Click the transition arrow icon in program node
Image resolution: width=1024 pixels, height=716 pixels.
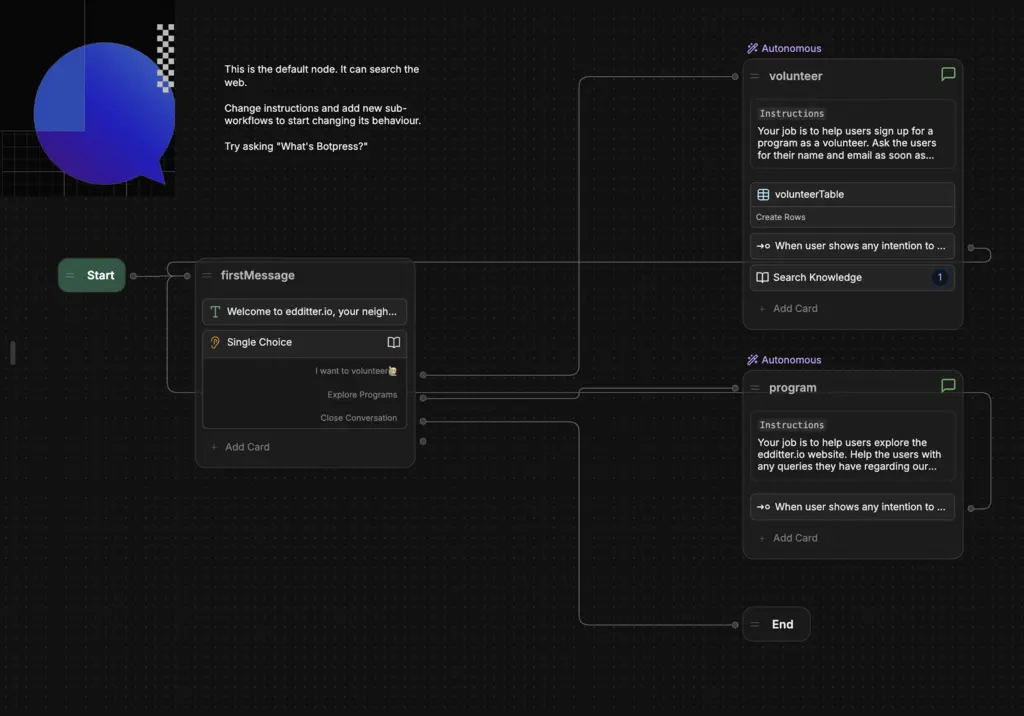point(763,507)
